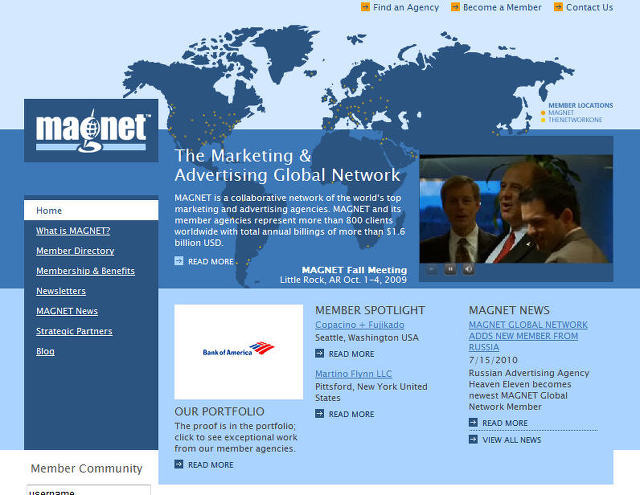The image size is (640, 495).
Task: Click the arrow icon beside View All News
Action: 473,440
